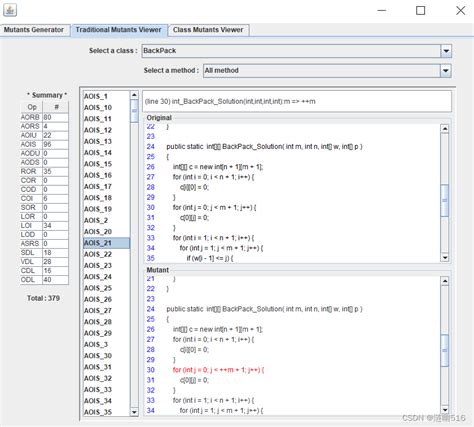
Task: Open the Select a method dropdown arrow
Action: (446, 71)
